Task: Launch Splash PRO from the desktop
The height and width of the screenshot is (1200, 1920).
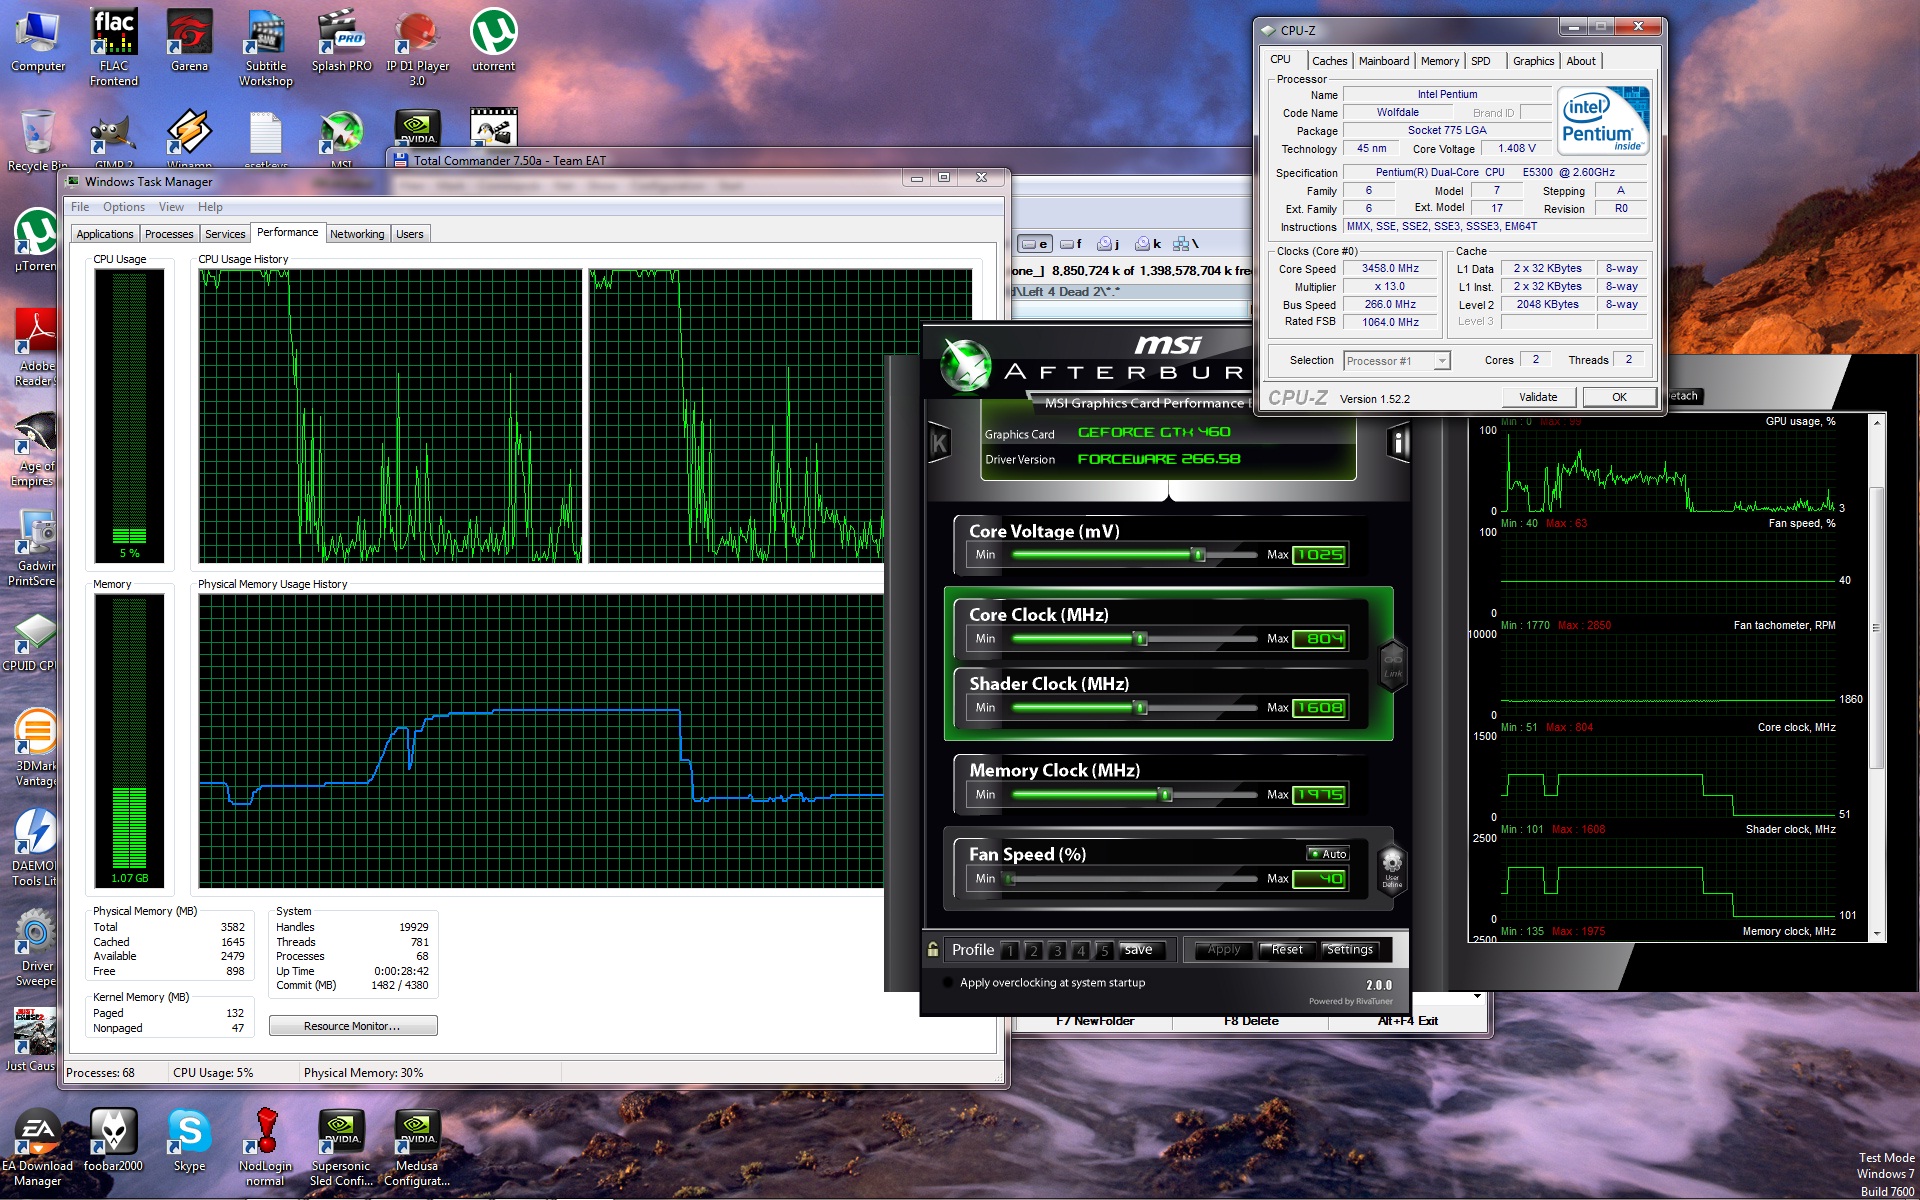Action: click(x=341, y=42)
